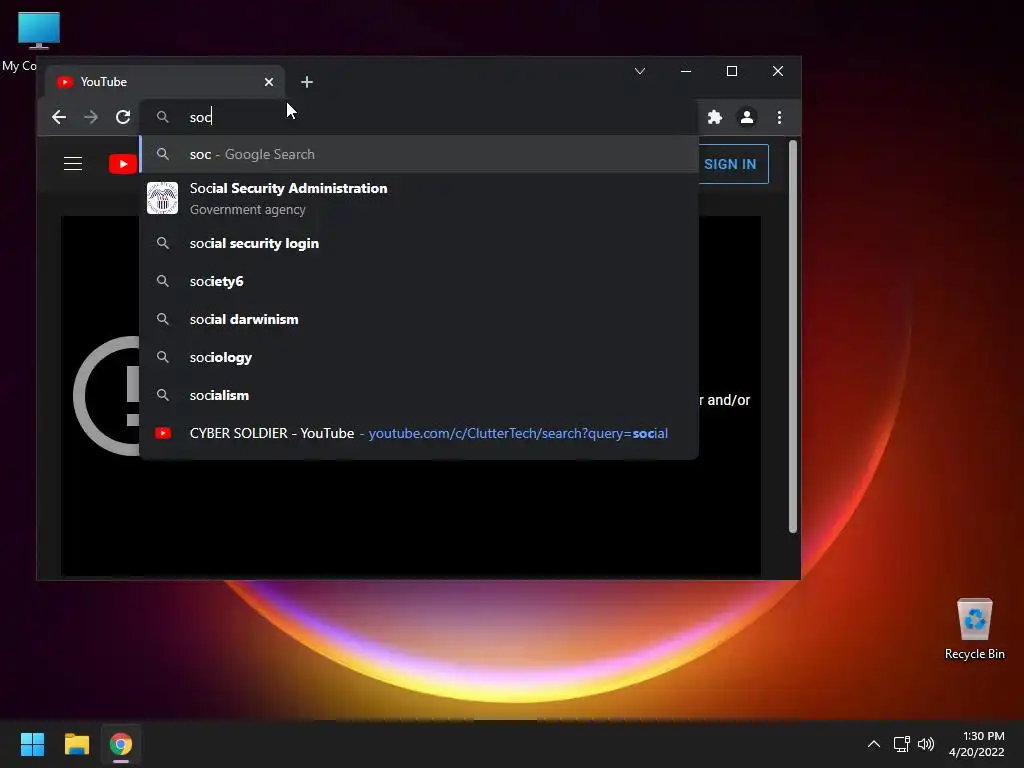Show hidden system tray icons
Screen dimensions: 1024x768
coord(873,744)
